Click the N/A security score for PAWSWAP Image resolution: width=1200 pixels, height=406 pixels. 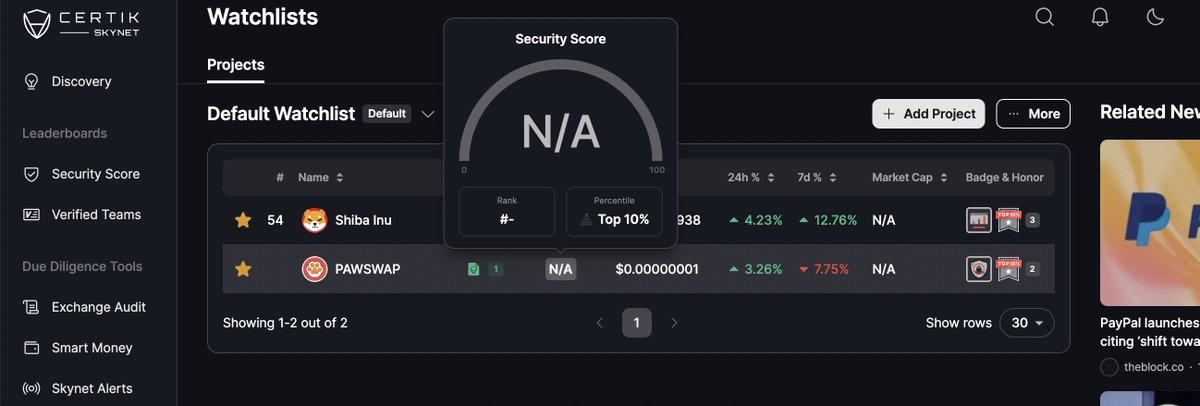(561, 269)
